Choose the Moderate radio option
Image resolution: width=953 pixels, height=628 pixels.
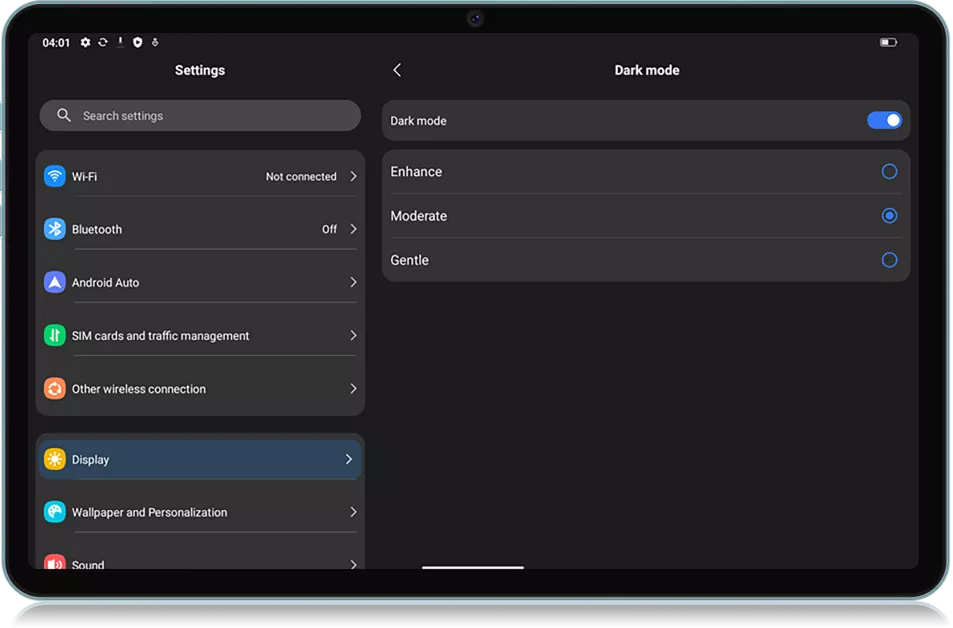[889, 216]
